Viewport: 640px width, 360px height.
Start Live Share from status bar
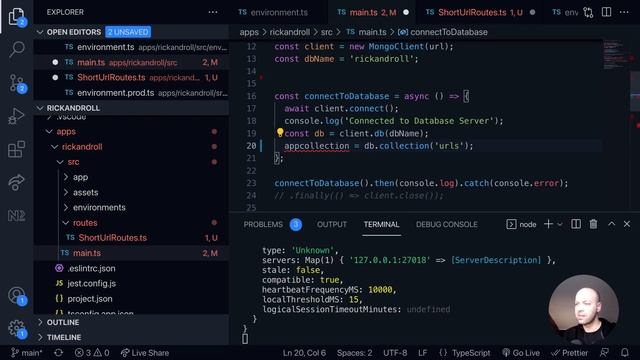point(145,353)
